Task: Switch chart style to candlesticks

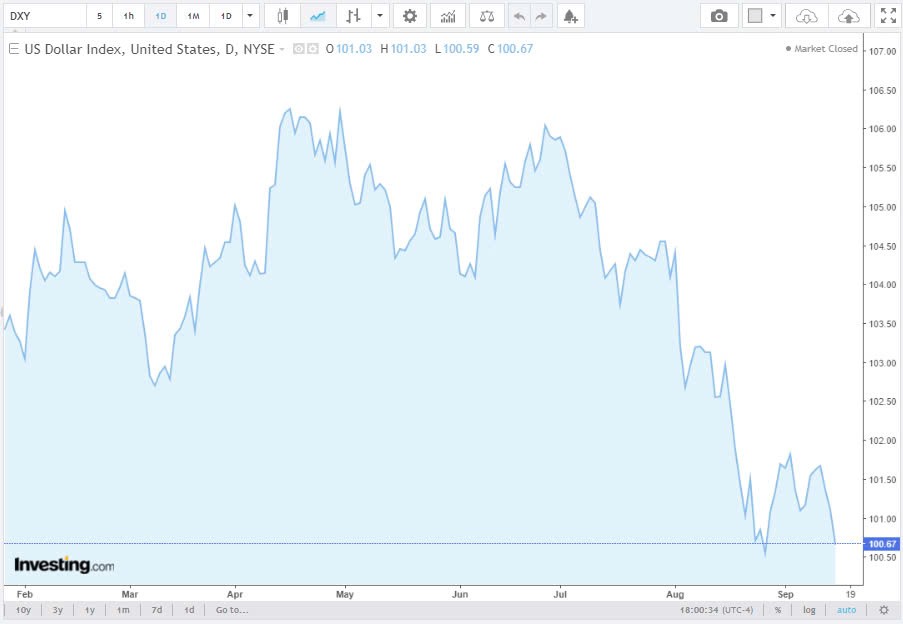Action: [x=283, y=16]
